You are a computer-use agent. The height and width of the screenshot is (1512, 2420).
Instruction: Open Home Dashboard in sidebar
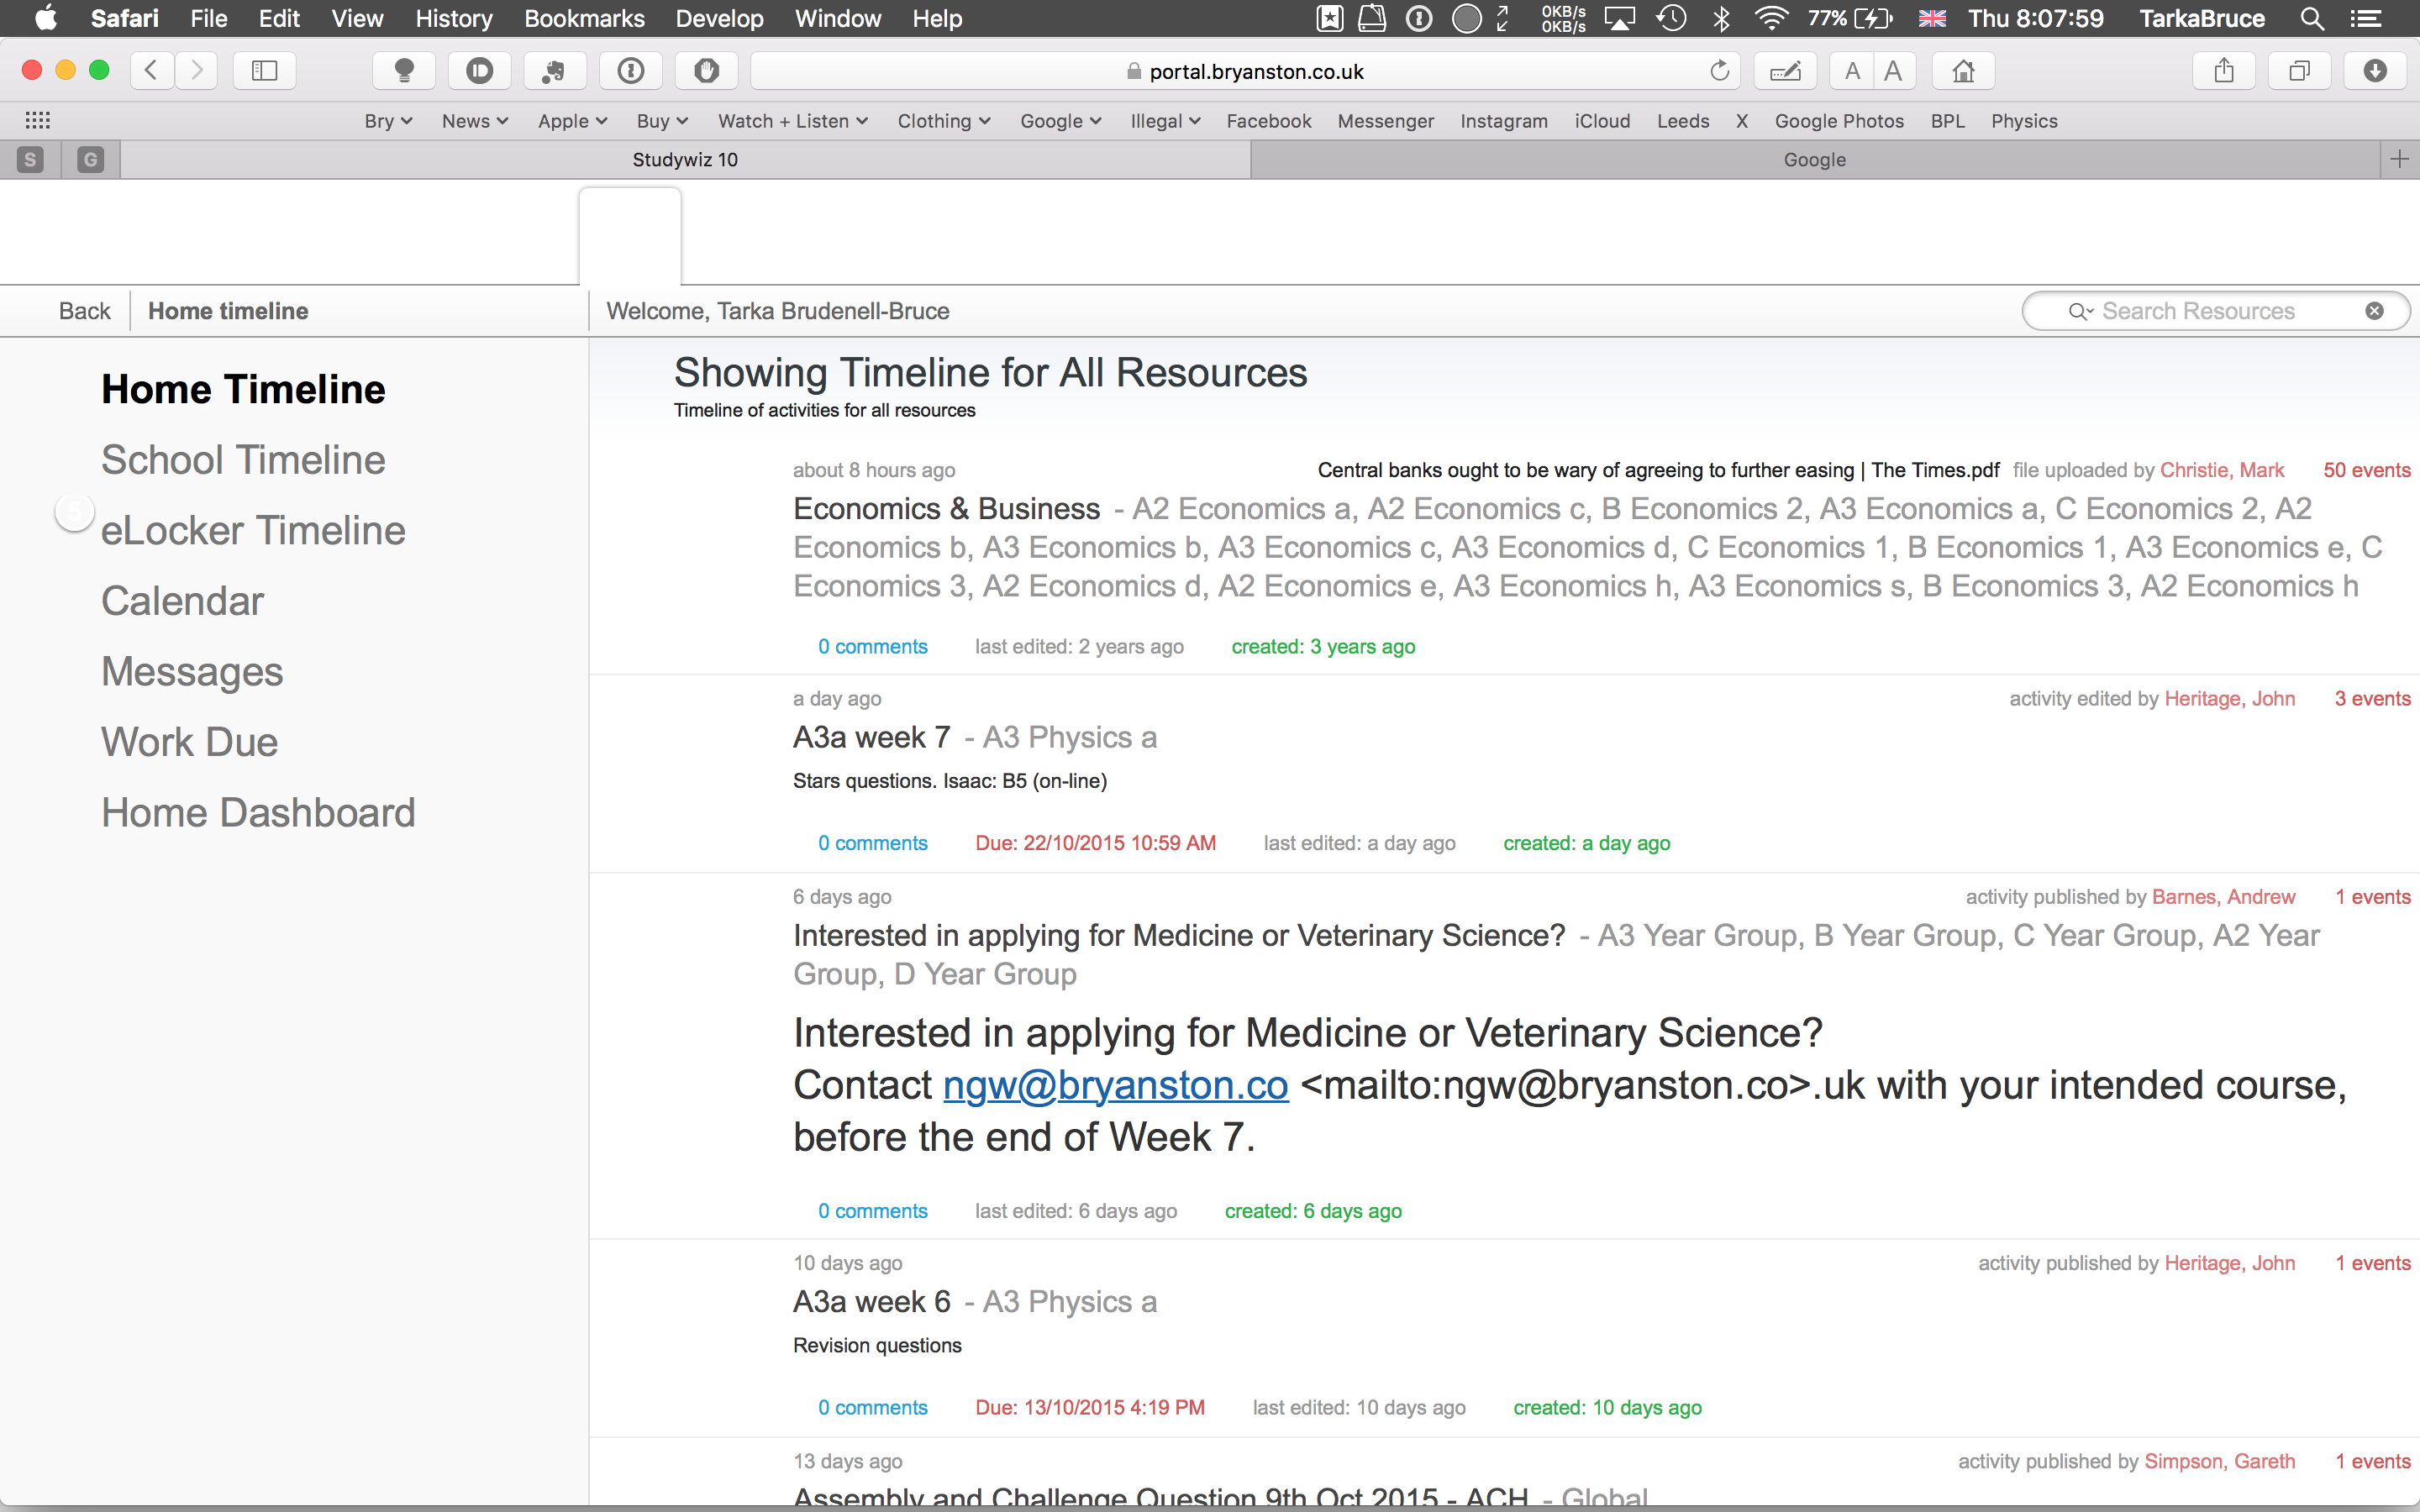click(258, 813)
